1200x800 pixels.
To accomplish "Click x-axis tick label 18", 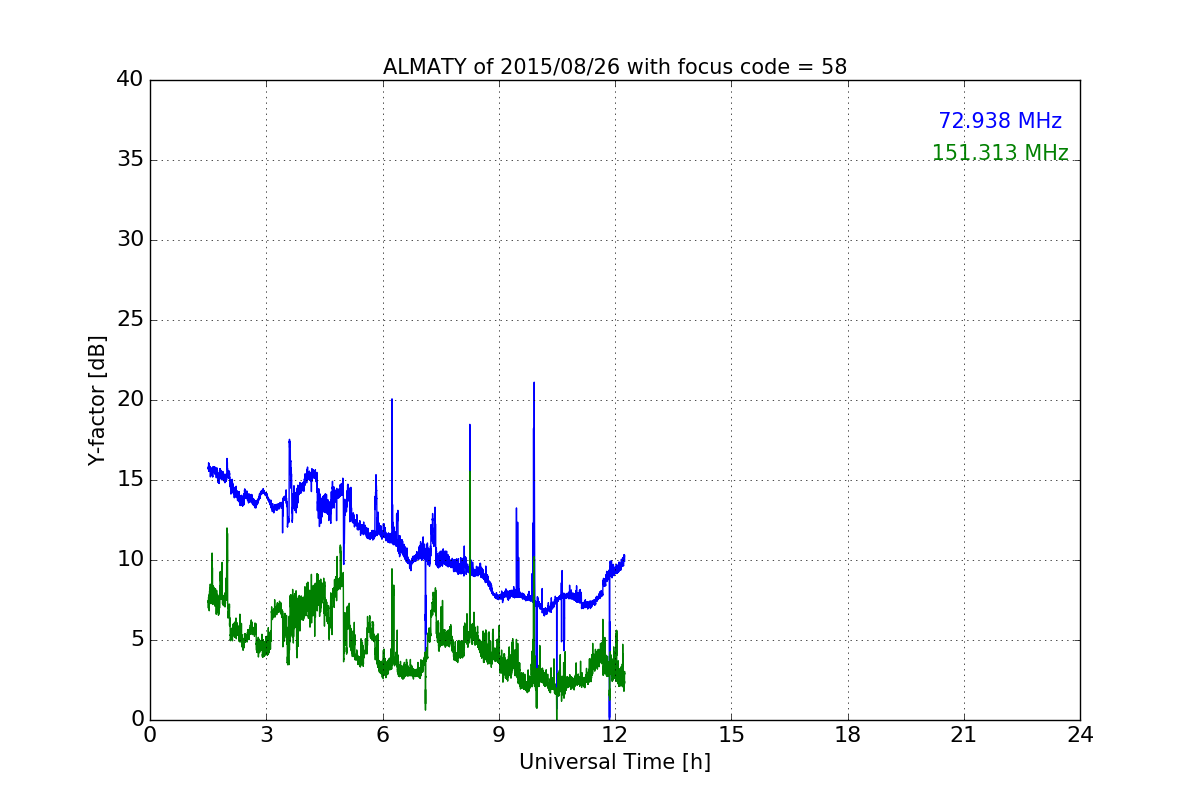I will [848, 735].
